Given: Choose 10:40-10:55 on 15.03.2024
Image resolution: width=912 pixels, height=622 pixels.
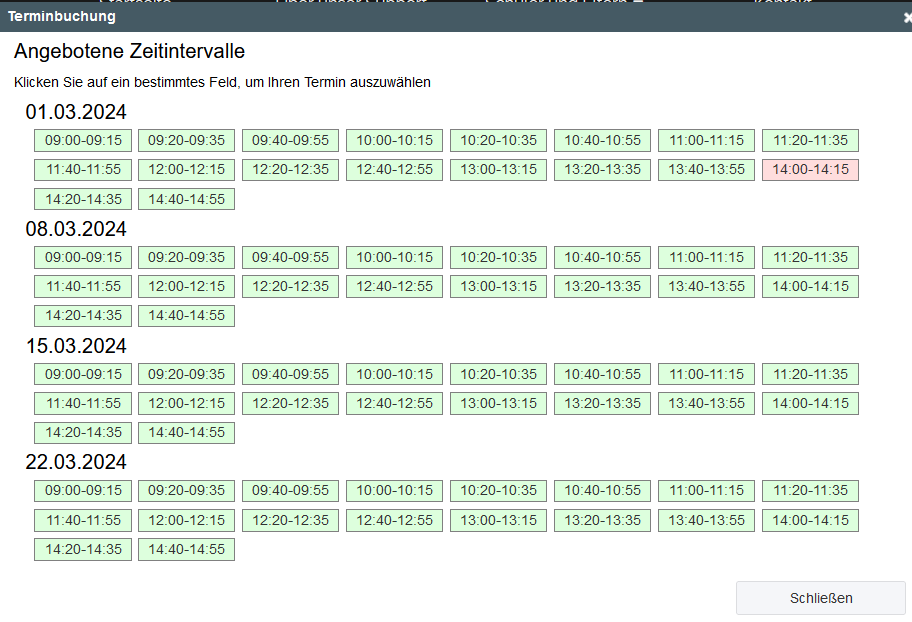Looking at the screenshot, I should click(x=603, y=374).
